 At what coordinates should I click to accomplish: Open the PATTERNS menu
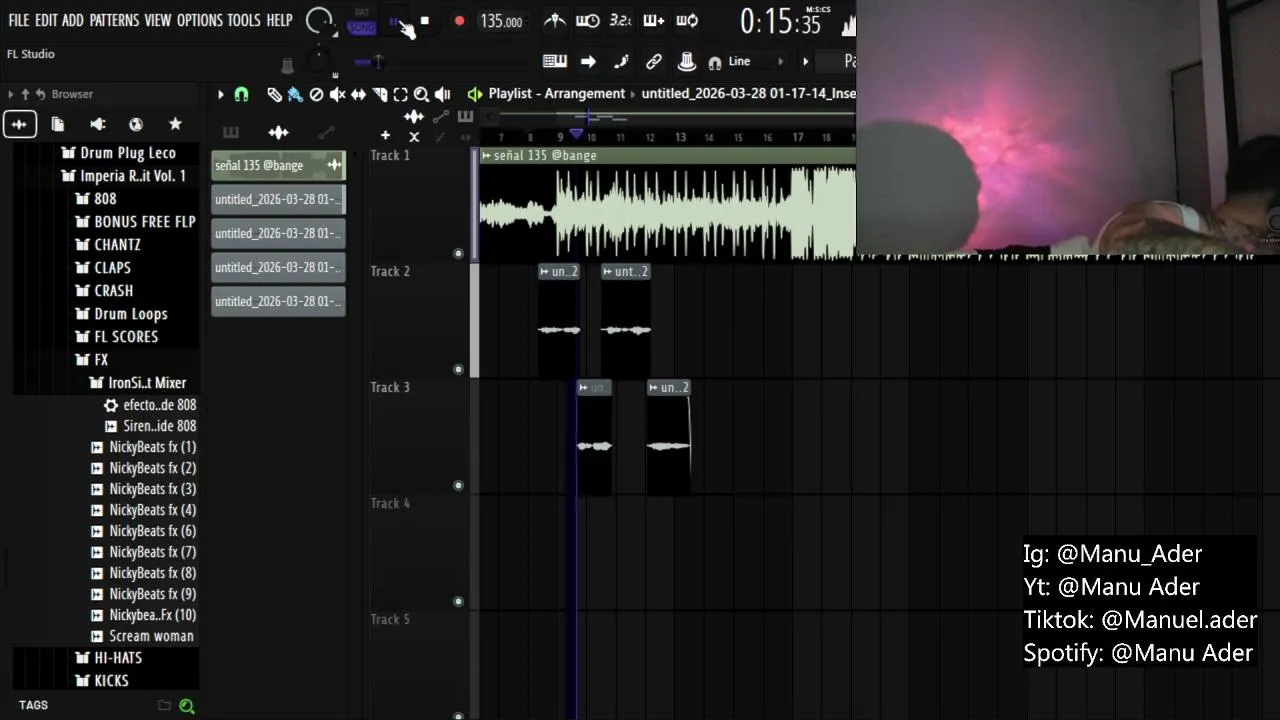coord(114,20)
